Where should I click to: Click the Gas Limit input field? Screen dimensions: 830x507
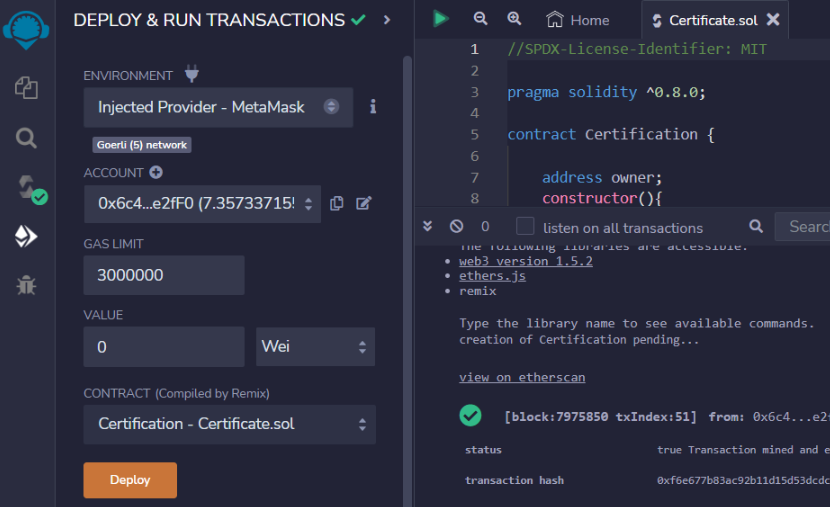(x=163, y=275)
